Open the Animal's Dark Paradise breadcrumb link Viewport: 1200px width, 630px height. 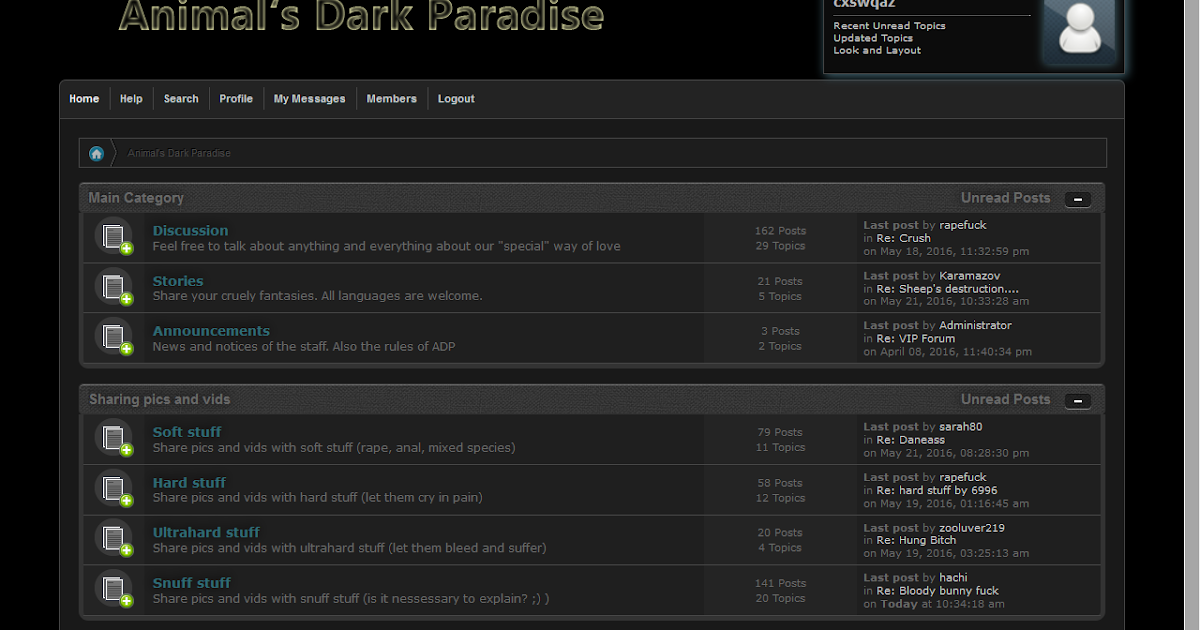click(178, 152)
